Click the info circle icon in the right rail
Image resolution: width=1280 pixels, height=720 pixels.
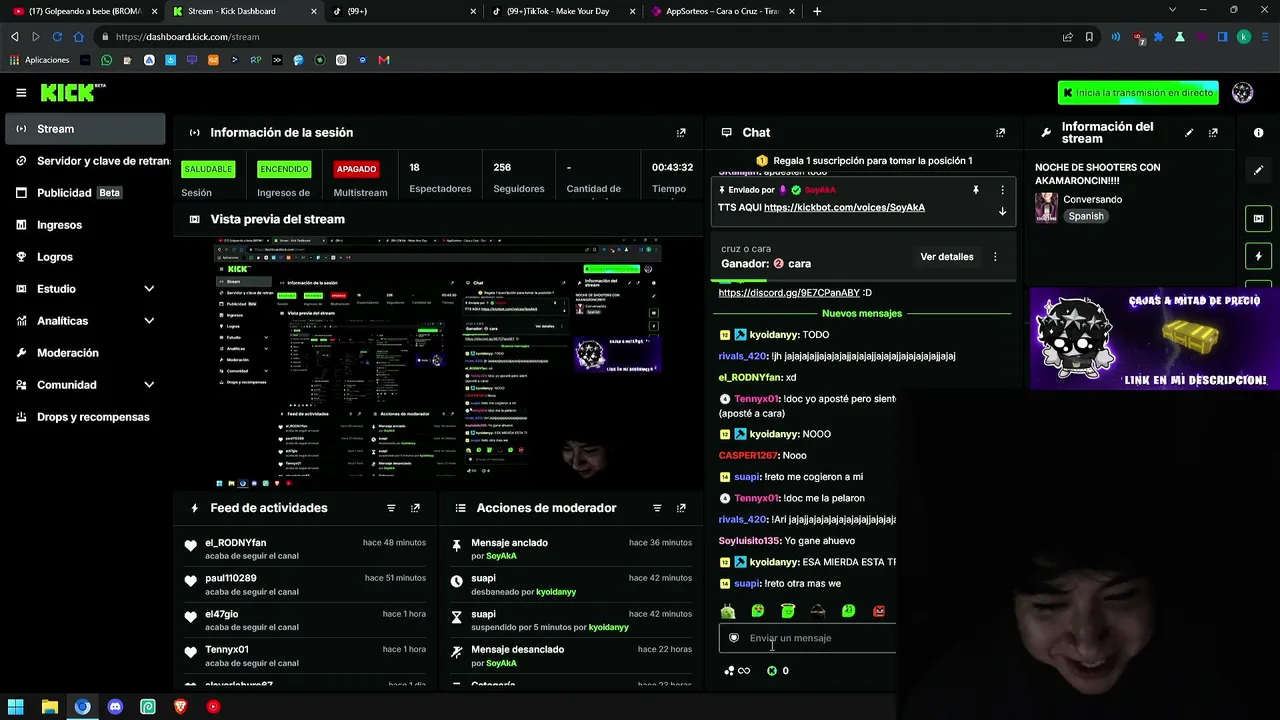[1258, 132]
